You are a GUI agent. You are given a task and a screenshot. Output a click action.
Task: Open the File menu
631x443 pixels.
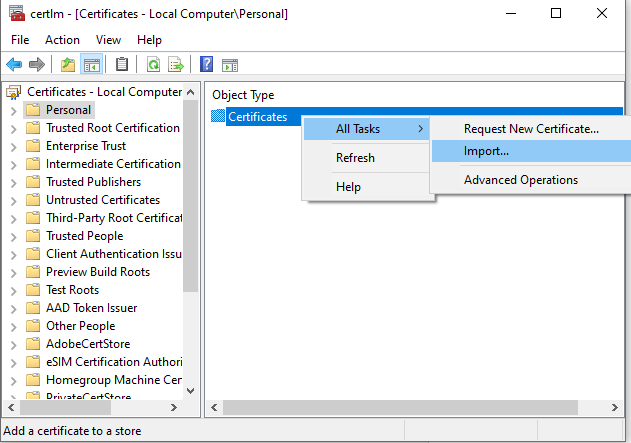pyautogui.click(x=20, y=40)
